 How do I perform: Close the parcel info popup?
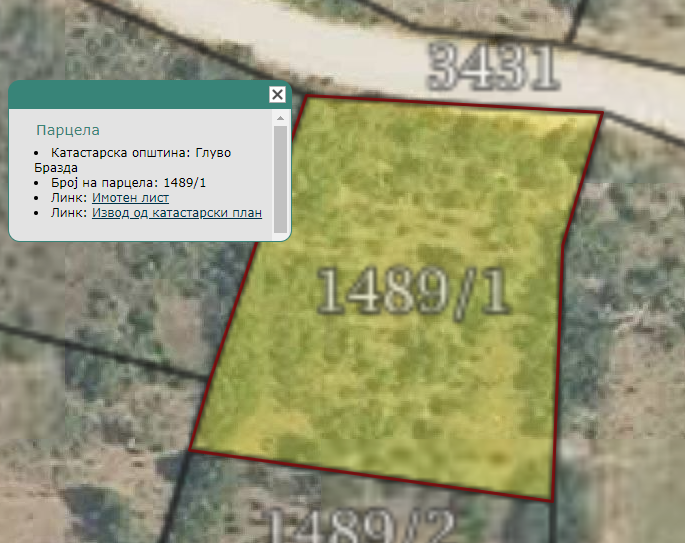coord(277,94)
